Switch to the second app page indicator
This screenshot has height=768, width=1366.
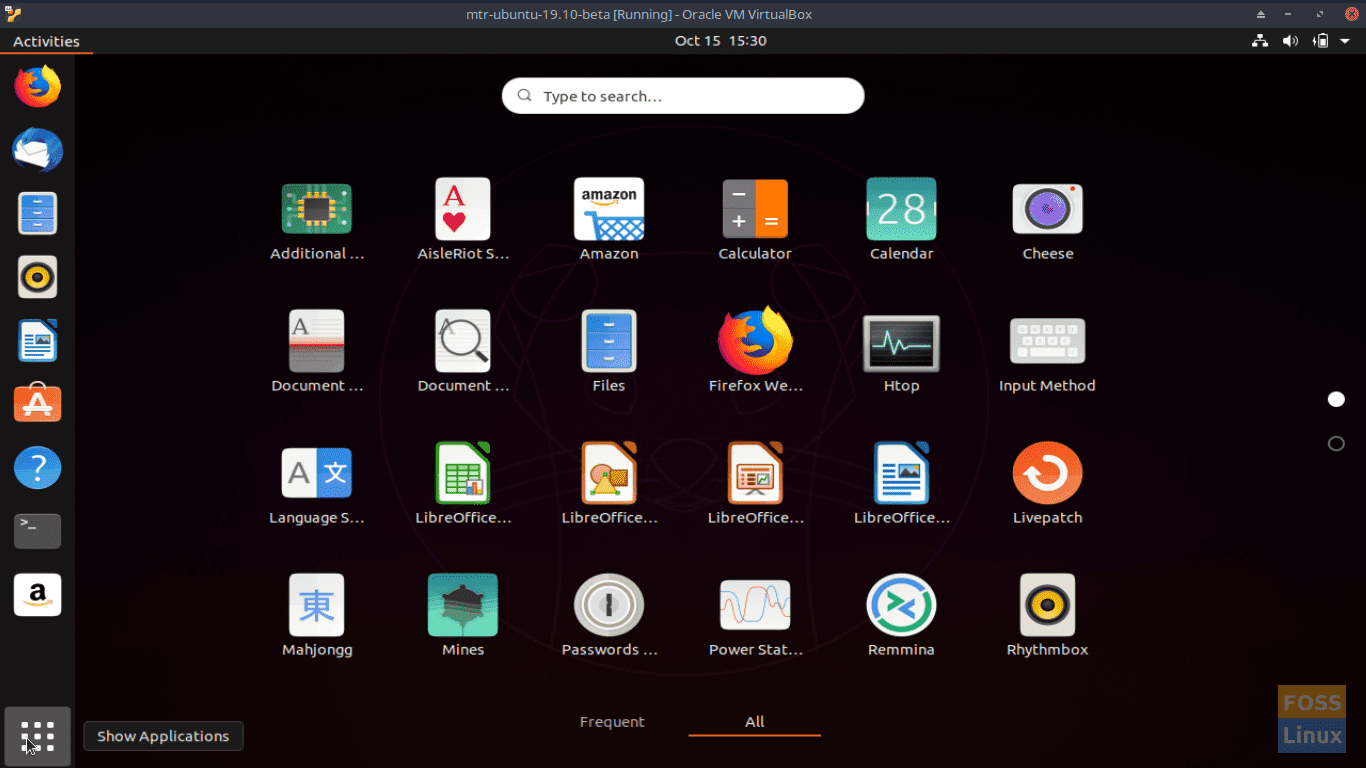click(1336, 443)
